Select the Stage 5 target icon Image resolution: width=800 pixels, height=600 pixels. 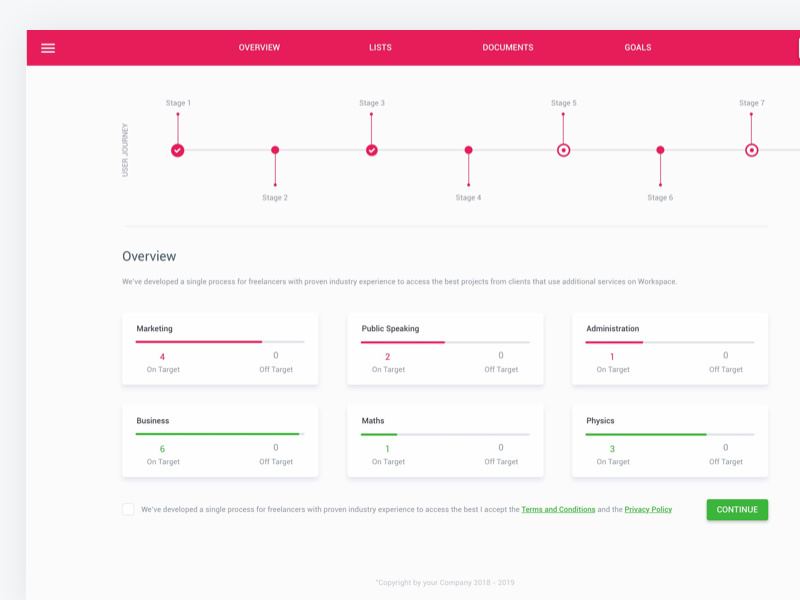click(563, 151)
